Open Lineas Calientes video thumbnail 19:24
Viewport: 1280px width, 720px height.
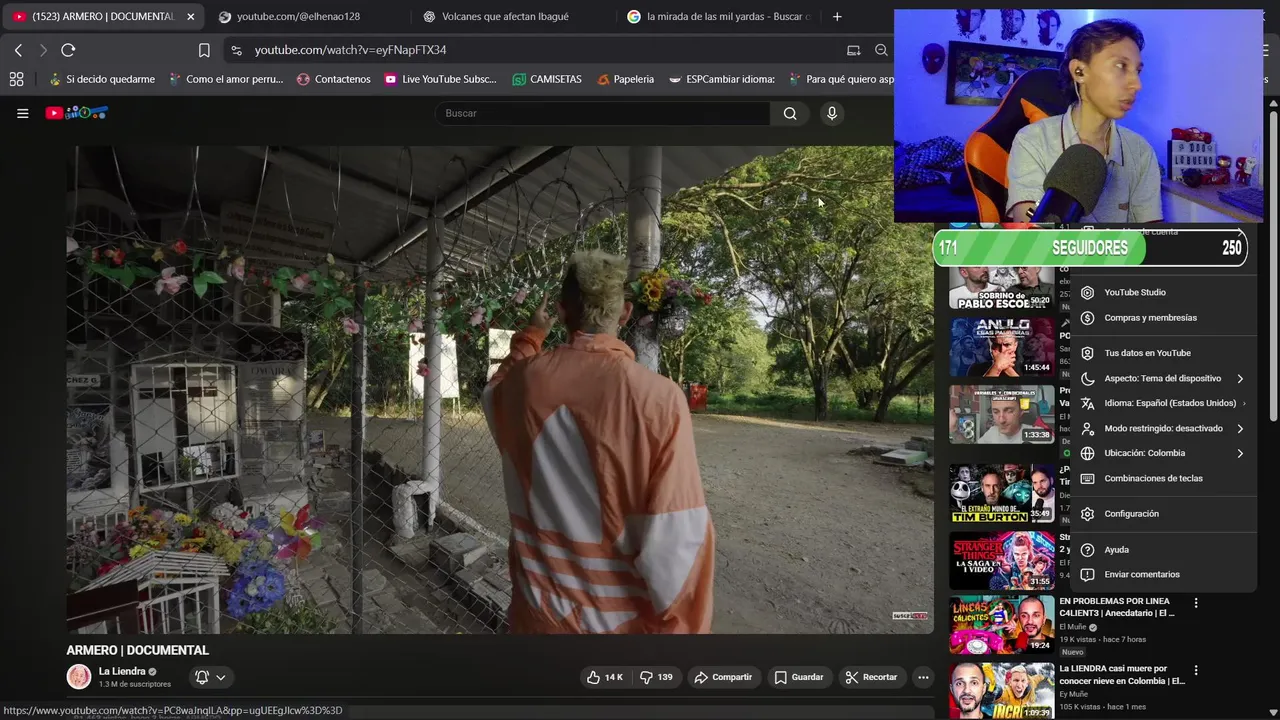coord(1001,626)
